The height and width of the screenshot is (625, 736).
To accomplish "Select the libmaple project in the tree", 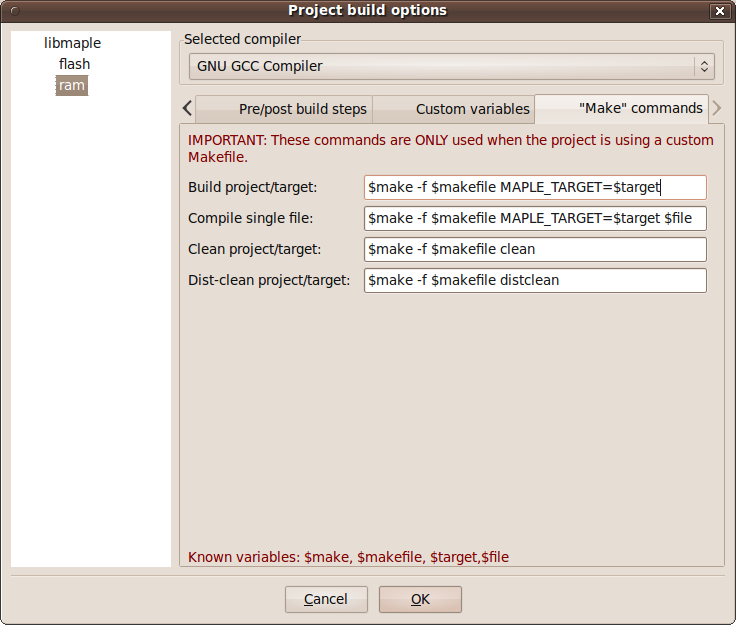I will coord(72,43).
